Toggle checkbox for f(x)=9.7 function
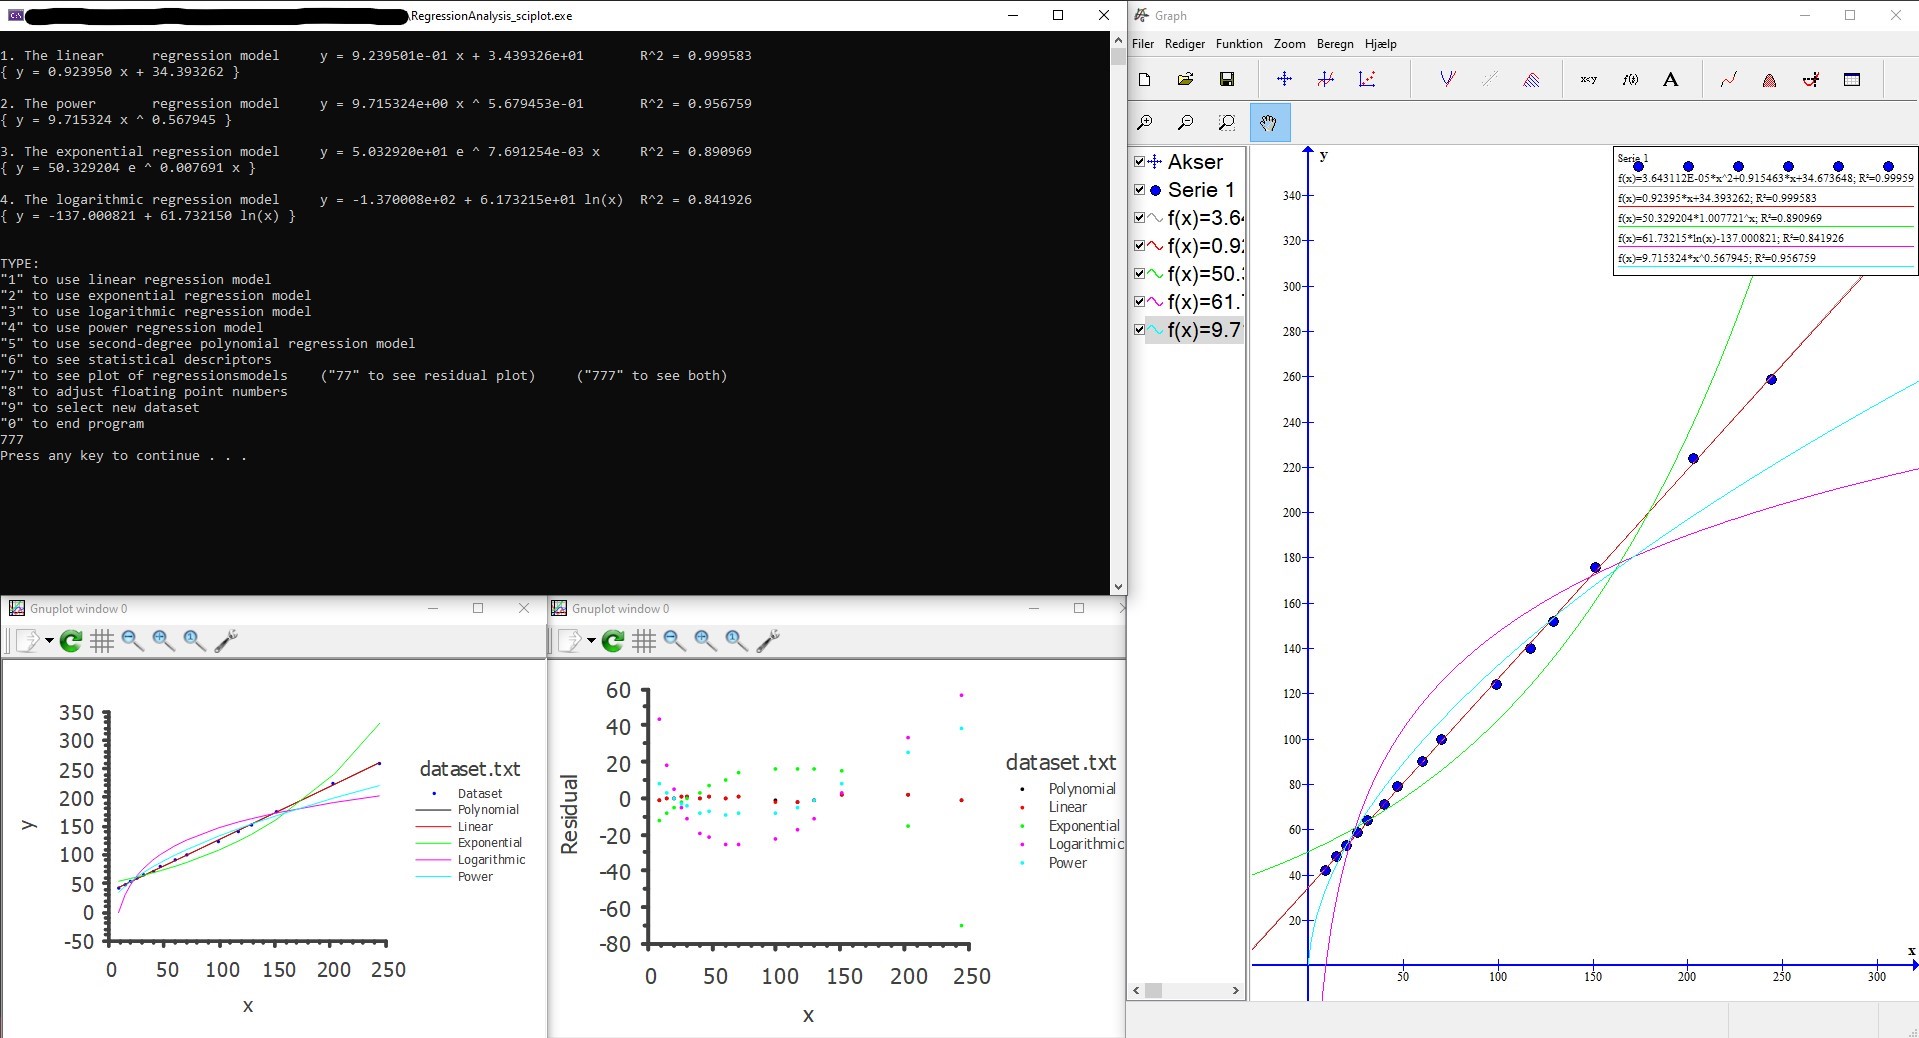Screen dimensions: 1919x1038 pyautogui.click(x=1139, y=329)
